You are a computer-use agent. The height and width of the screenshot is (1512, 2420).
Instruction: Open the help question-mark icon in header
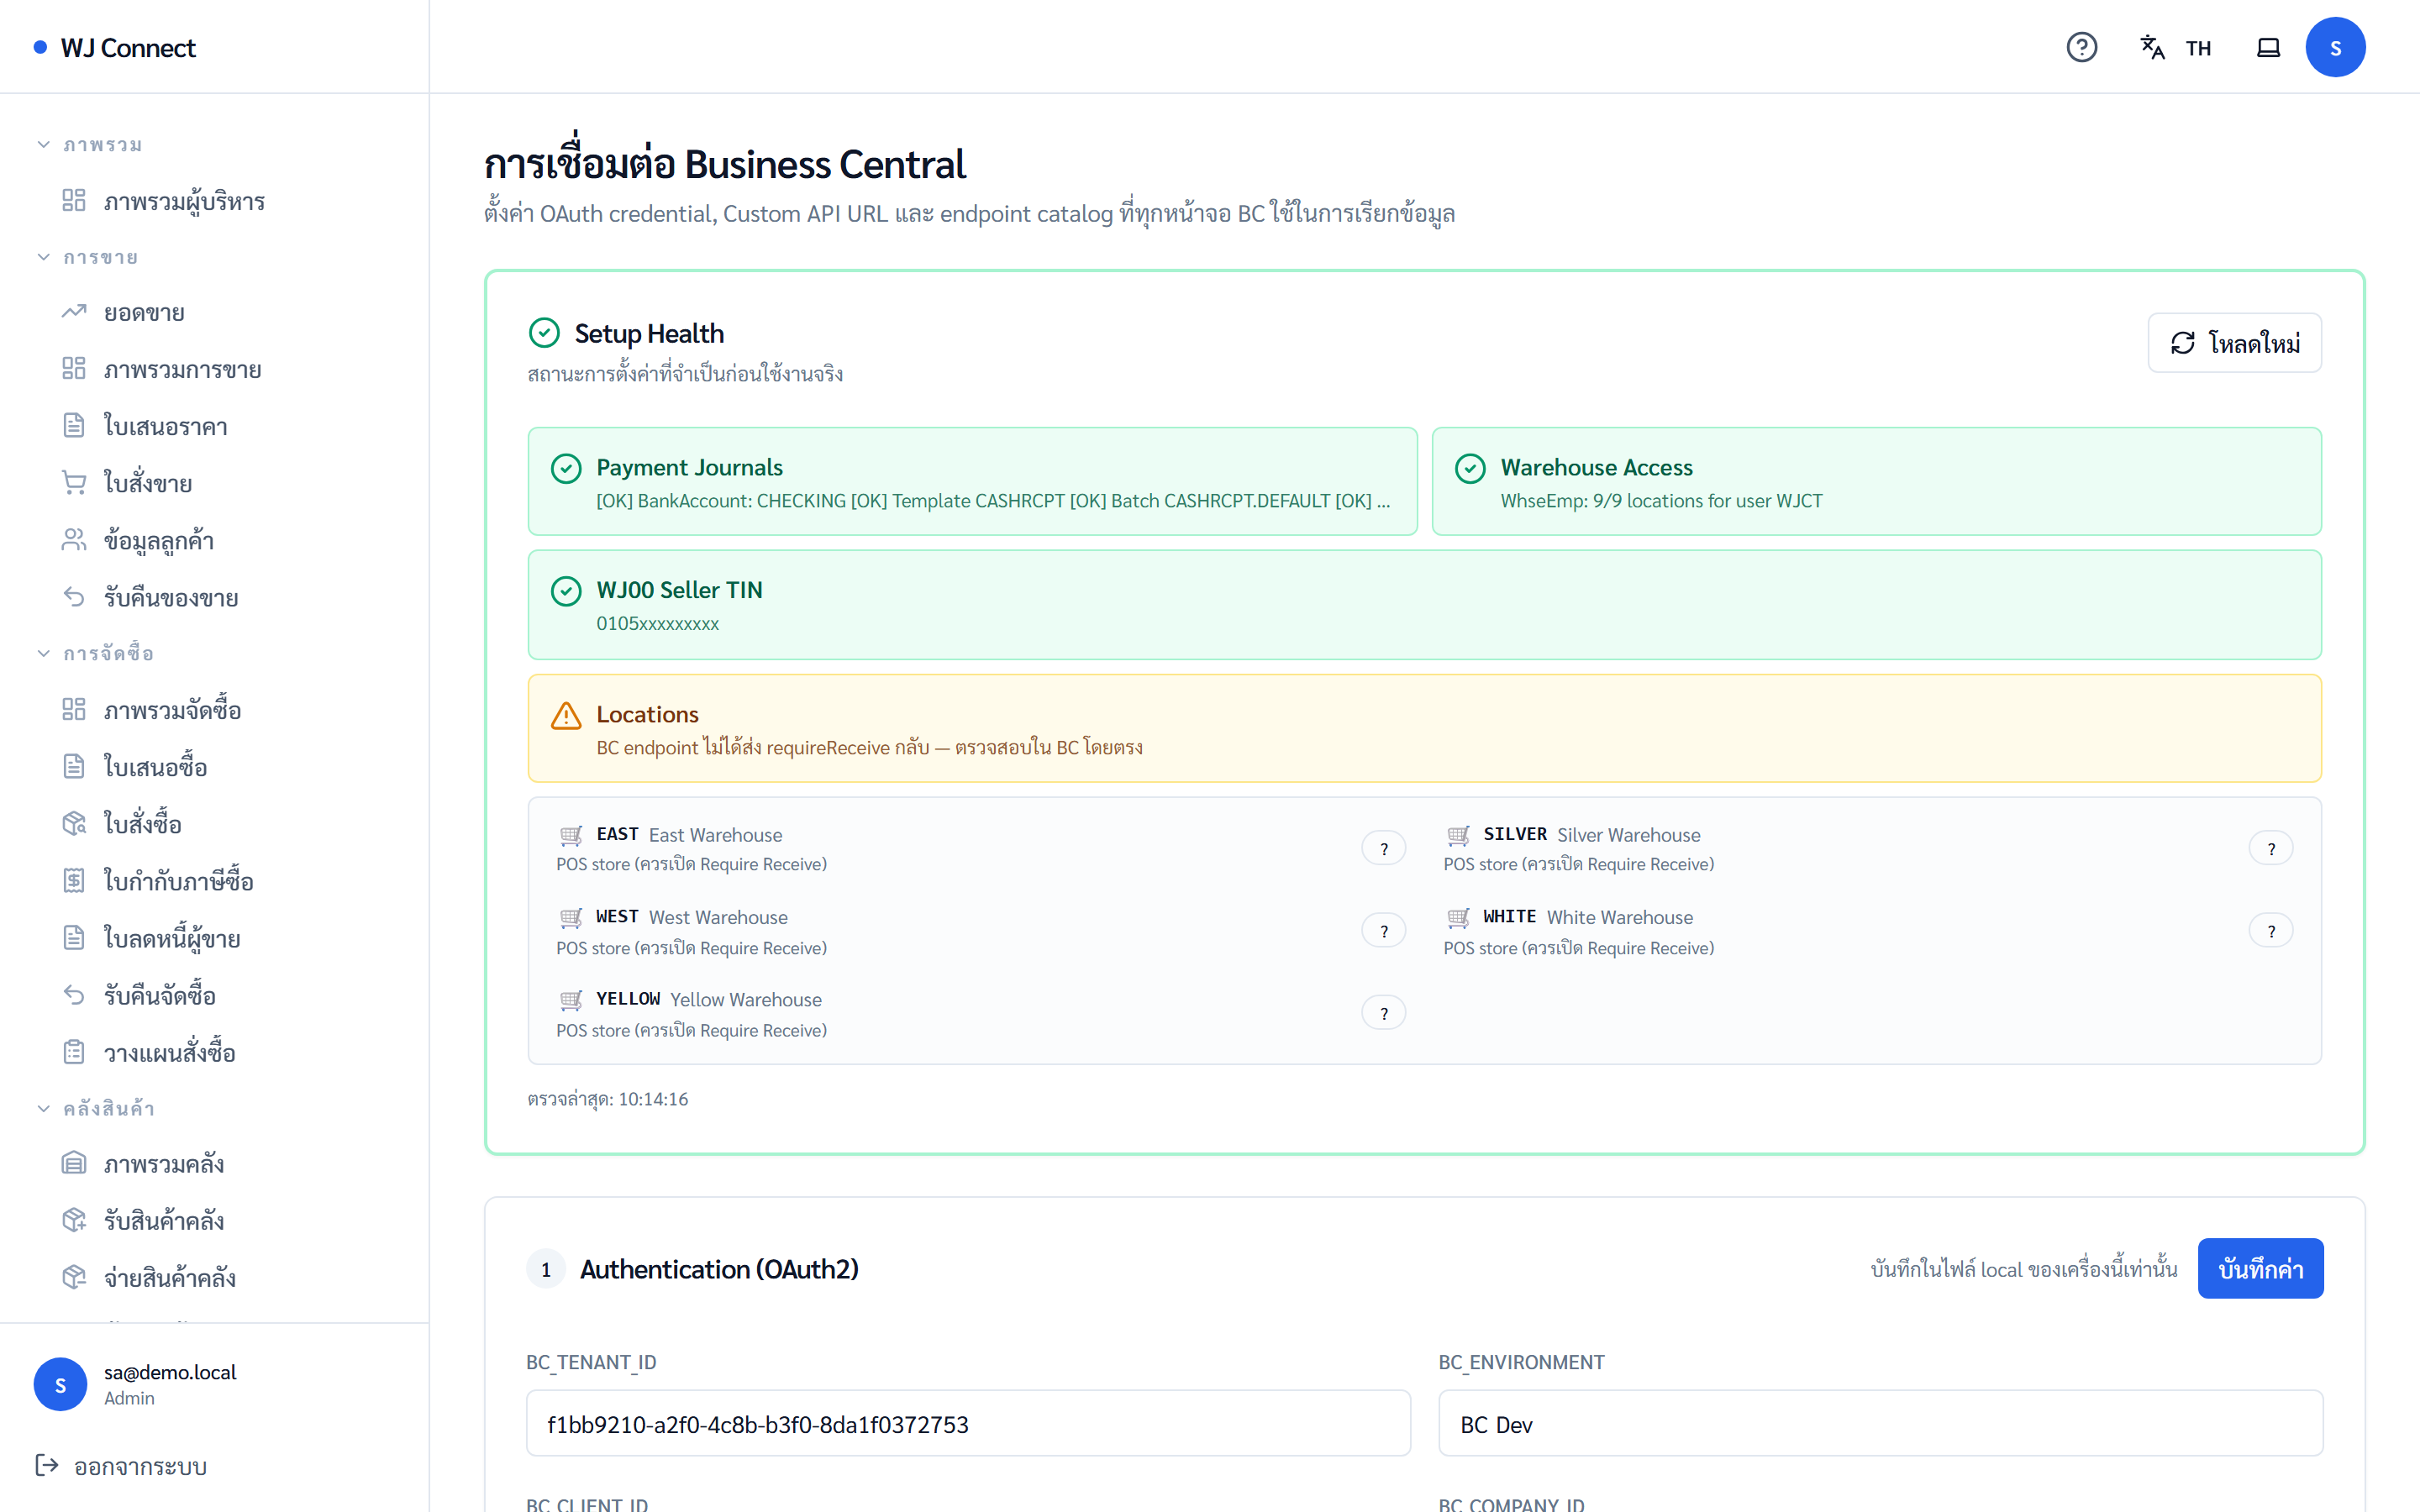(x=2081, y=47)
